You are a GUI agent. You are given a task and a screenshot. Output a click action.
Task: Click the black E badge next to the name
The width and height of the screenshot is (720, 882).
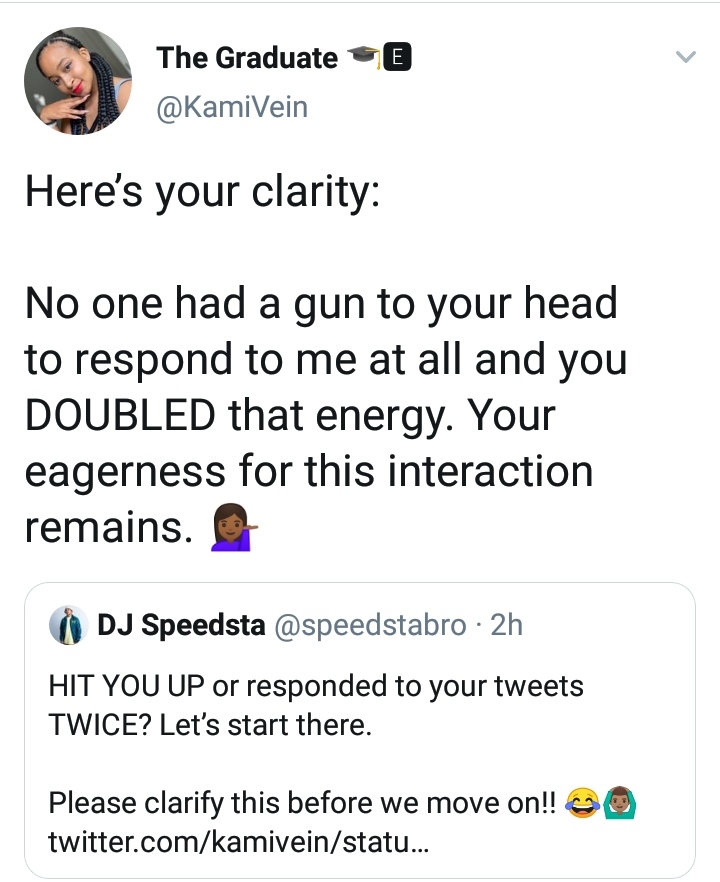(395, 57)
